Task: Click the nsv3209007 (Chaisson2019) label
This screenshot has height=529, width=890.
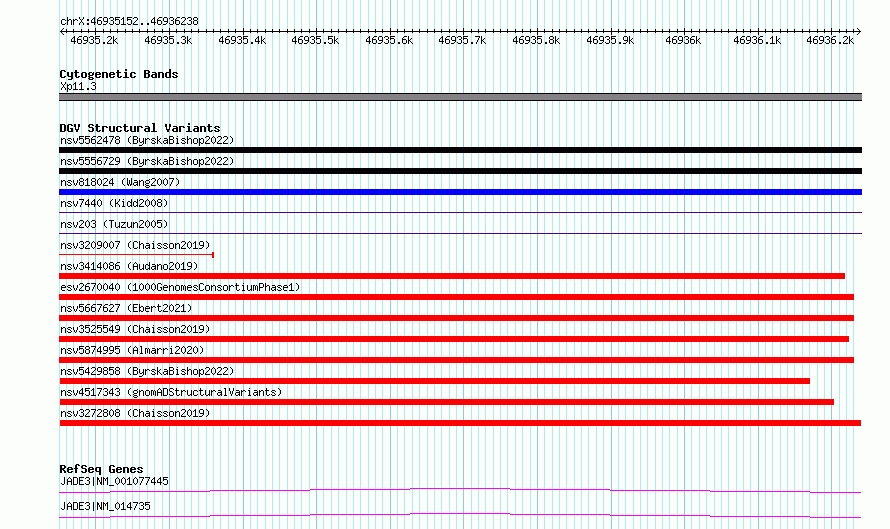Action: pyautogui.click(x=135, y=245)
